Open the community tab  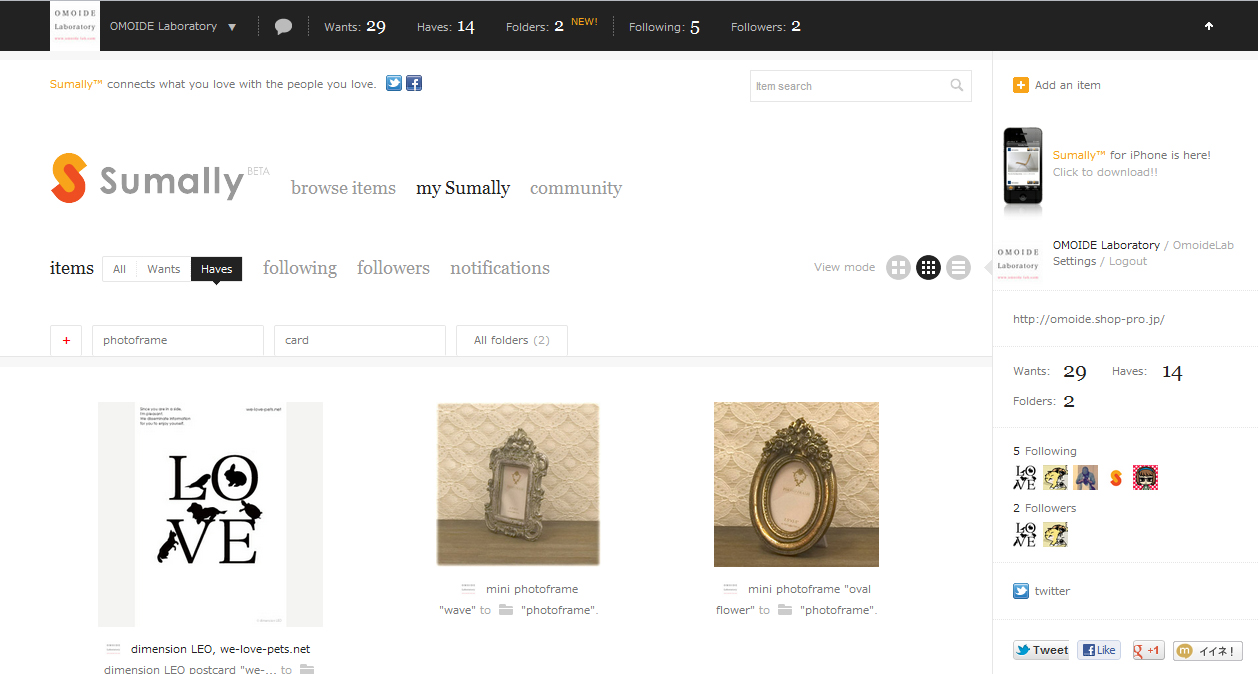[x=576, y=188]
